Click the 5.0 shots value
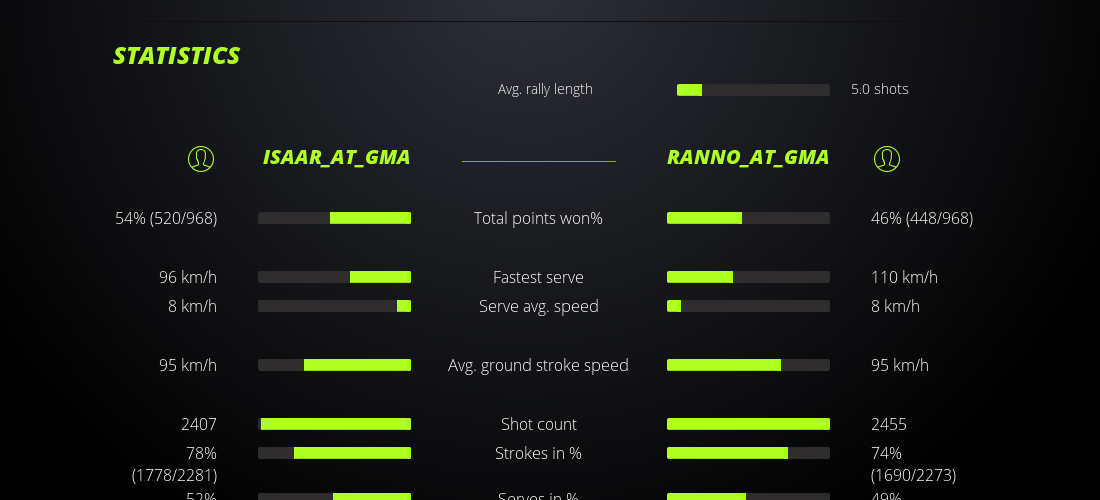 tap(879, 89)
